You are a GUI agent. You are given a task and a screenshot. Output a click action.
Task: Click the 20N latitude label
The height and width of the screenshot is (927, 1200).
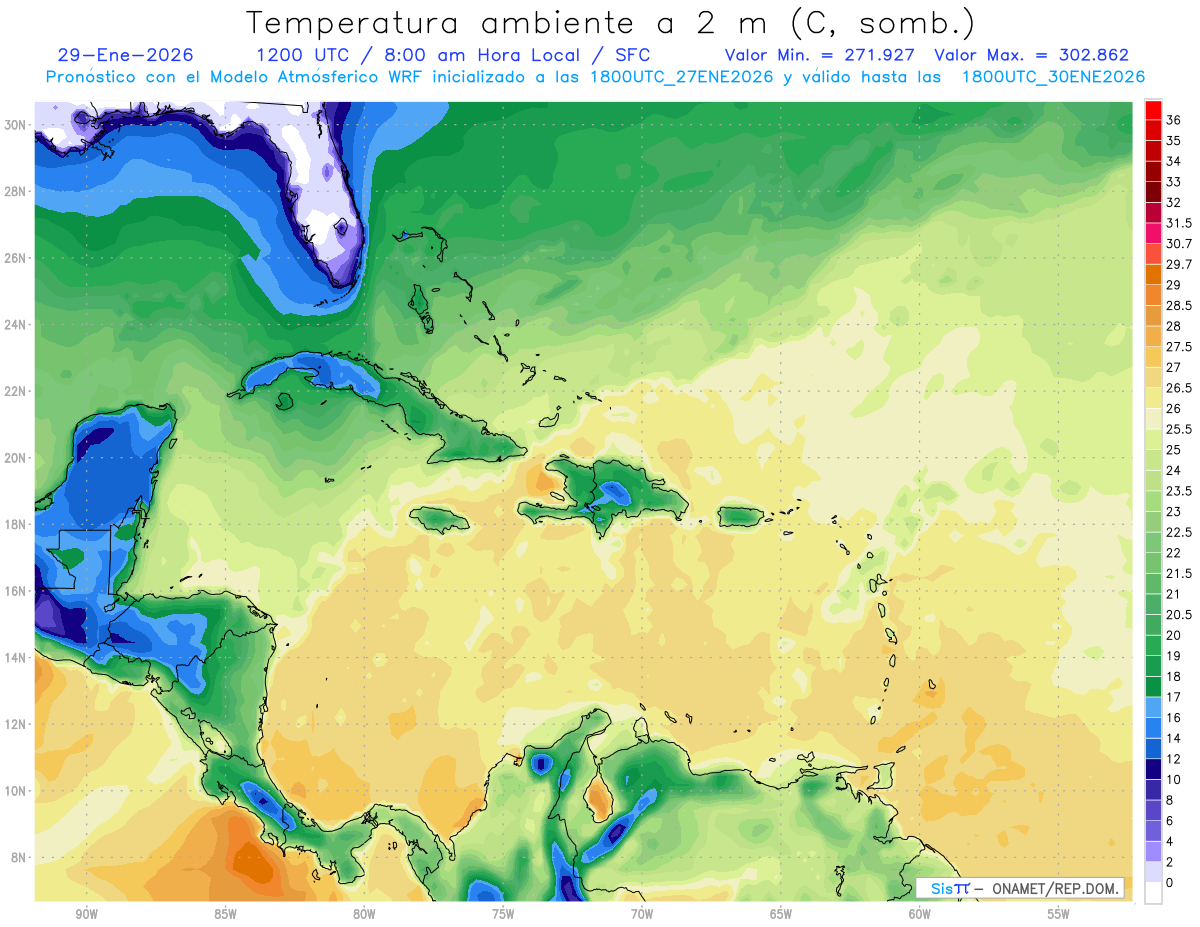click(15, 458)
